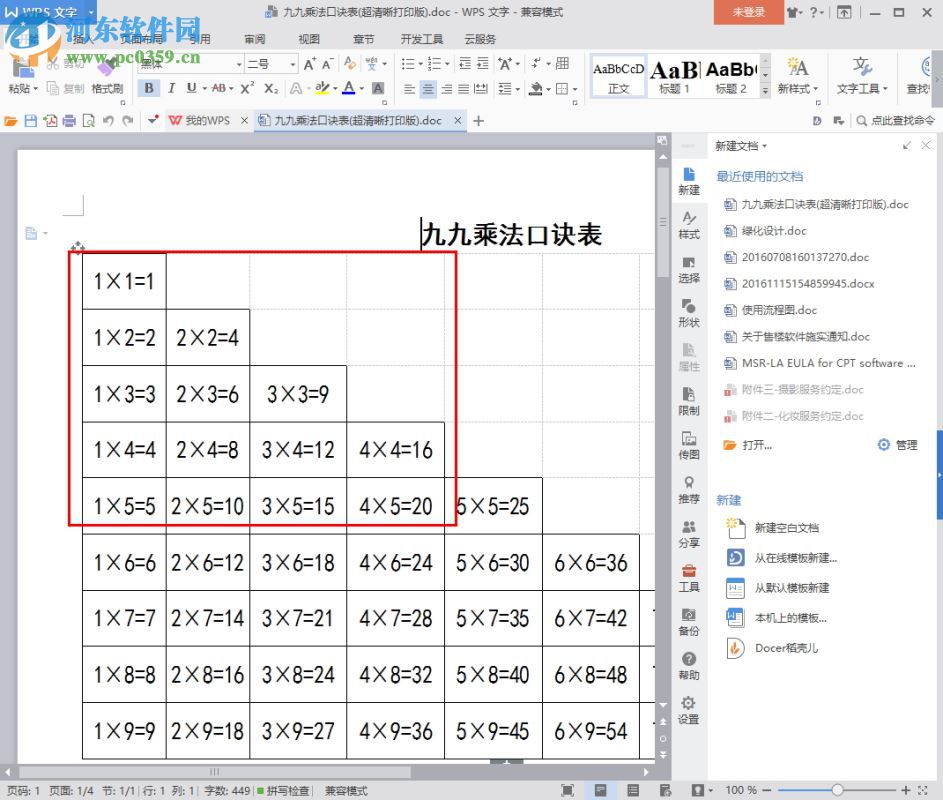This screenshot has width=943, height=800.
Task: Click the horizontal scrollbar below the document
Action: point(214,771)
